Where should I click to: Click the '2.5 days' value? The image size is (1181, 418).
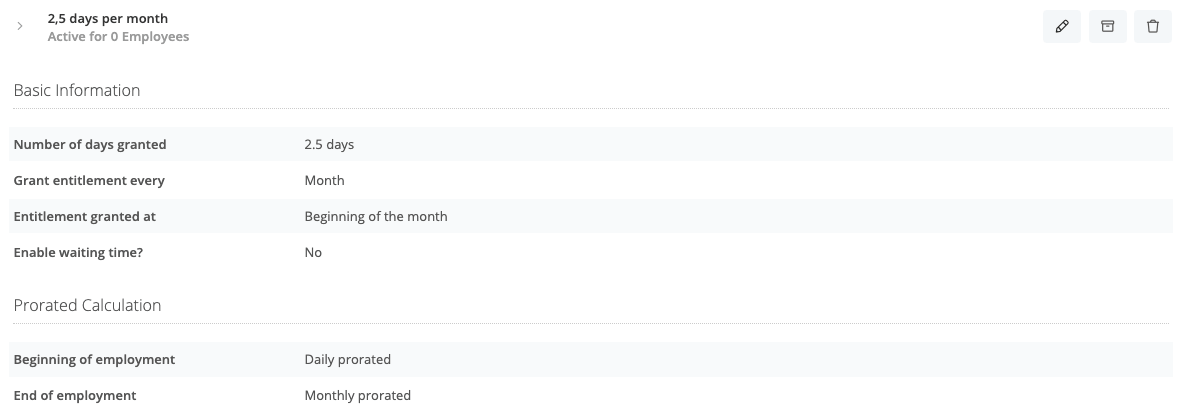pyautogui.click(x=329, y=144)
